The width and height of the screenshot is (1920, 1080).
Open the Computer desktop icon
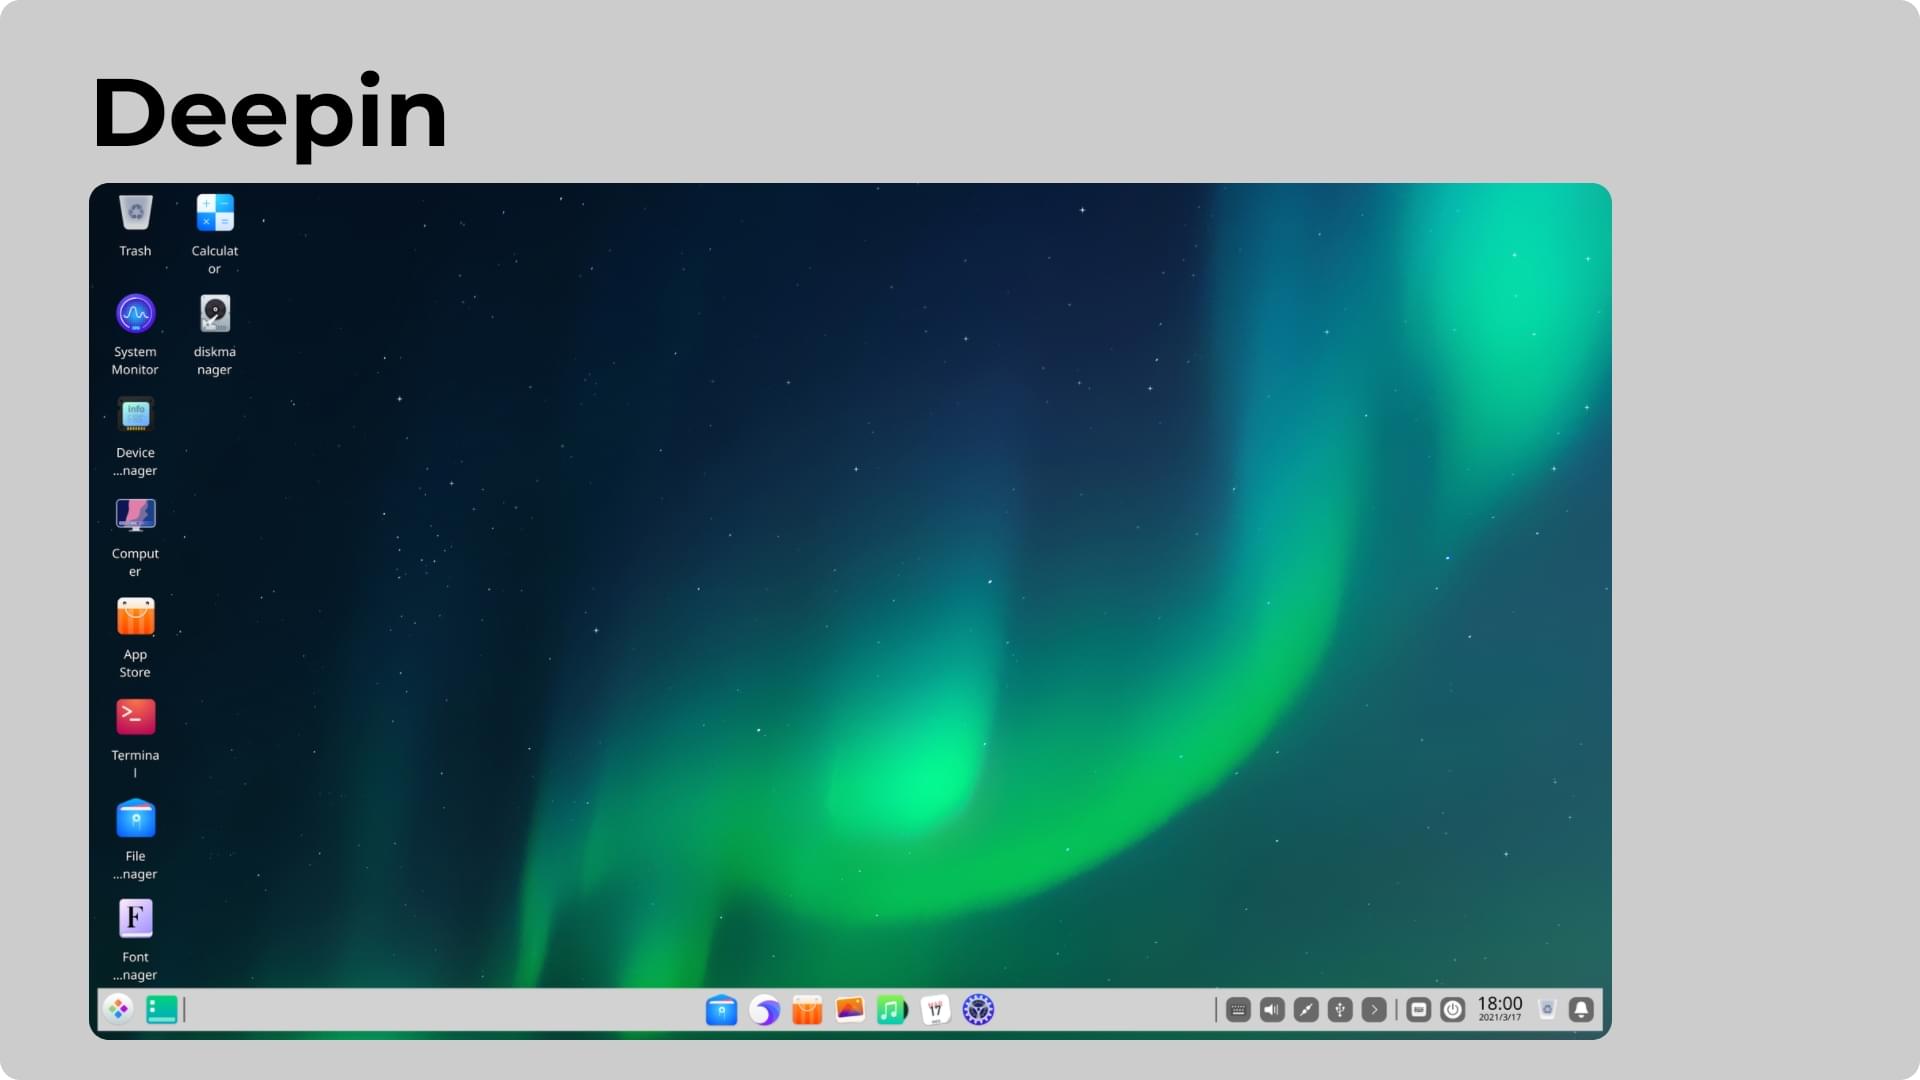[x=135, y=515]
